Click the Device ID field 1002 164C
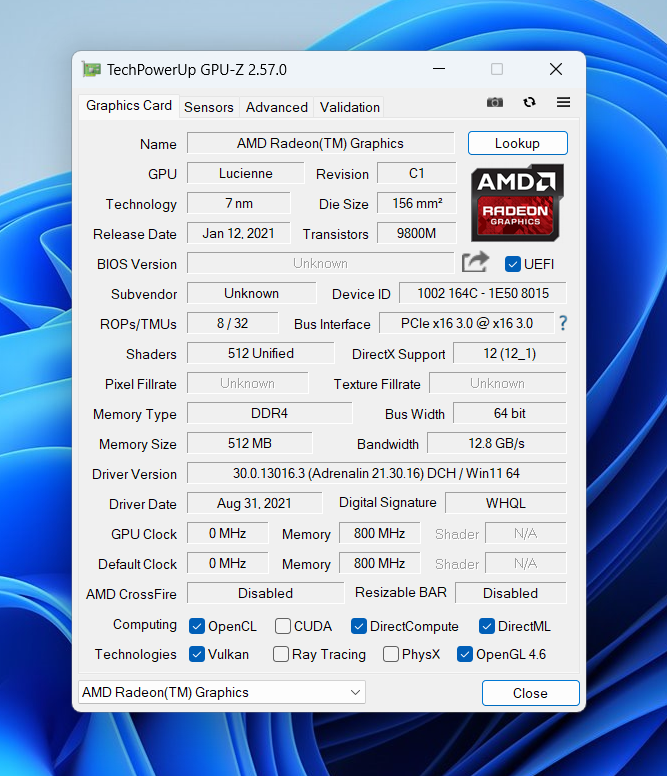This screenshot has height=776, width=667. pyautogui.click(x=483, y=293)
